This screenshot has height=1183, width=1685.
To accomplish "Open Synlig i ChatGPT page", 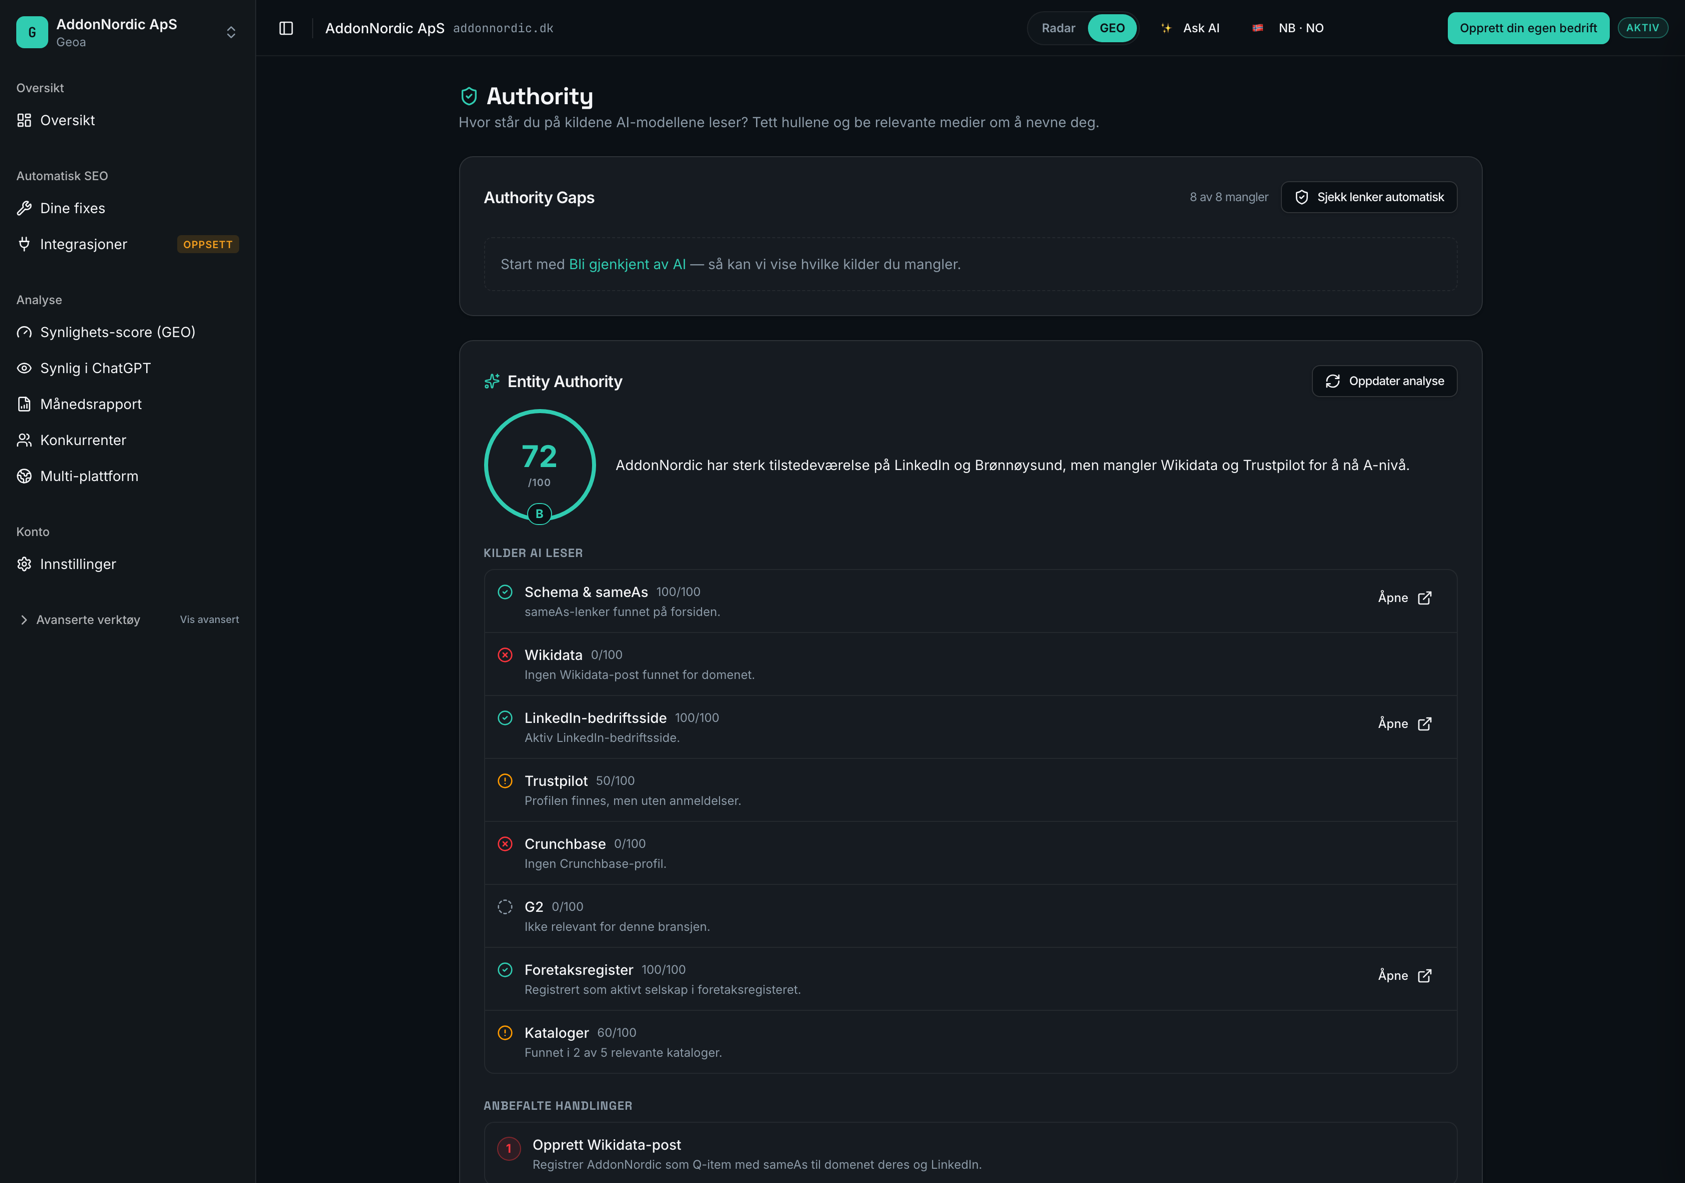I will pos(128,368).
